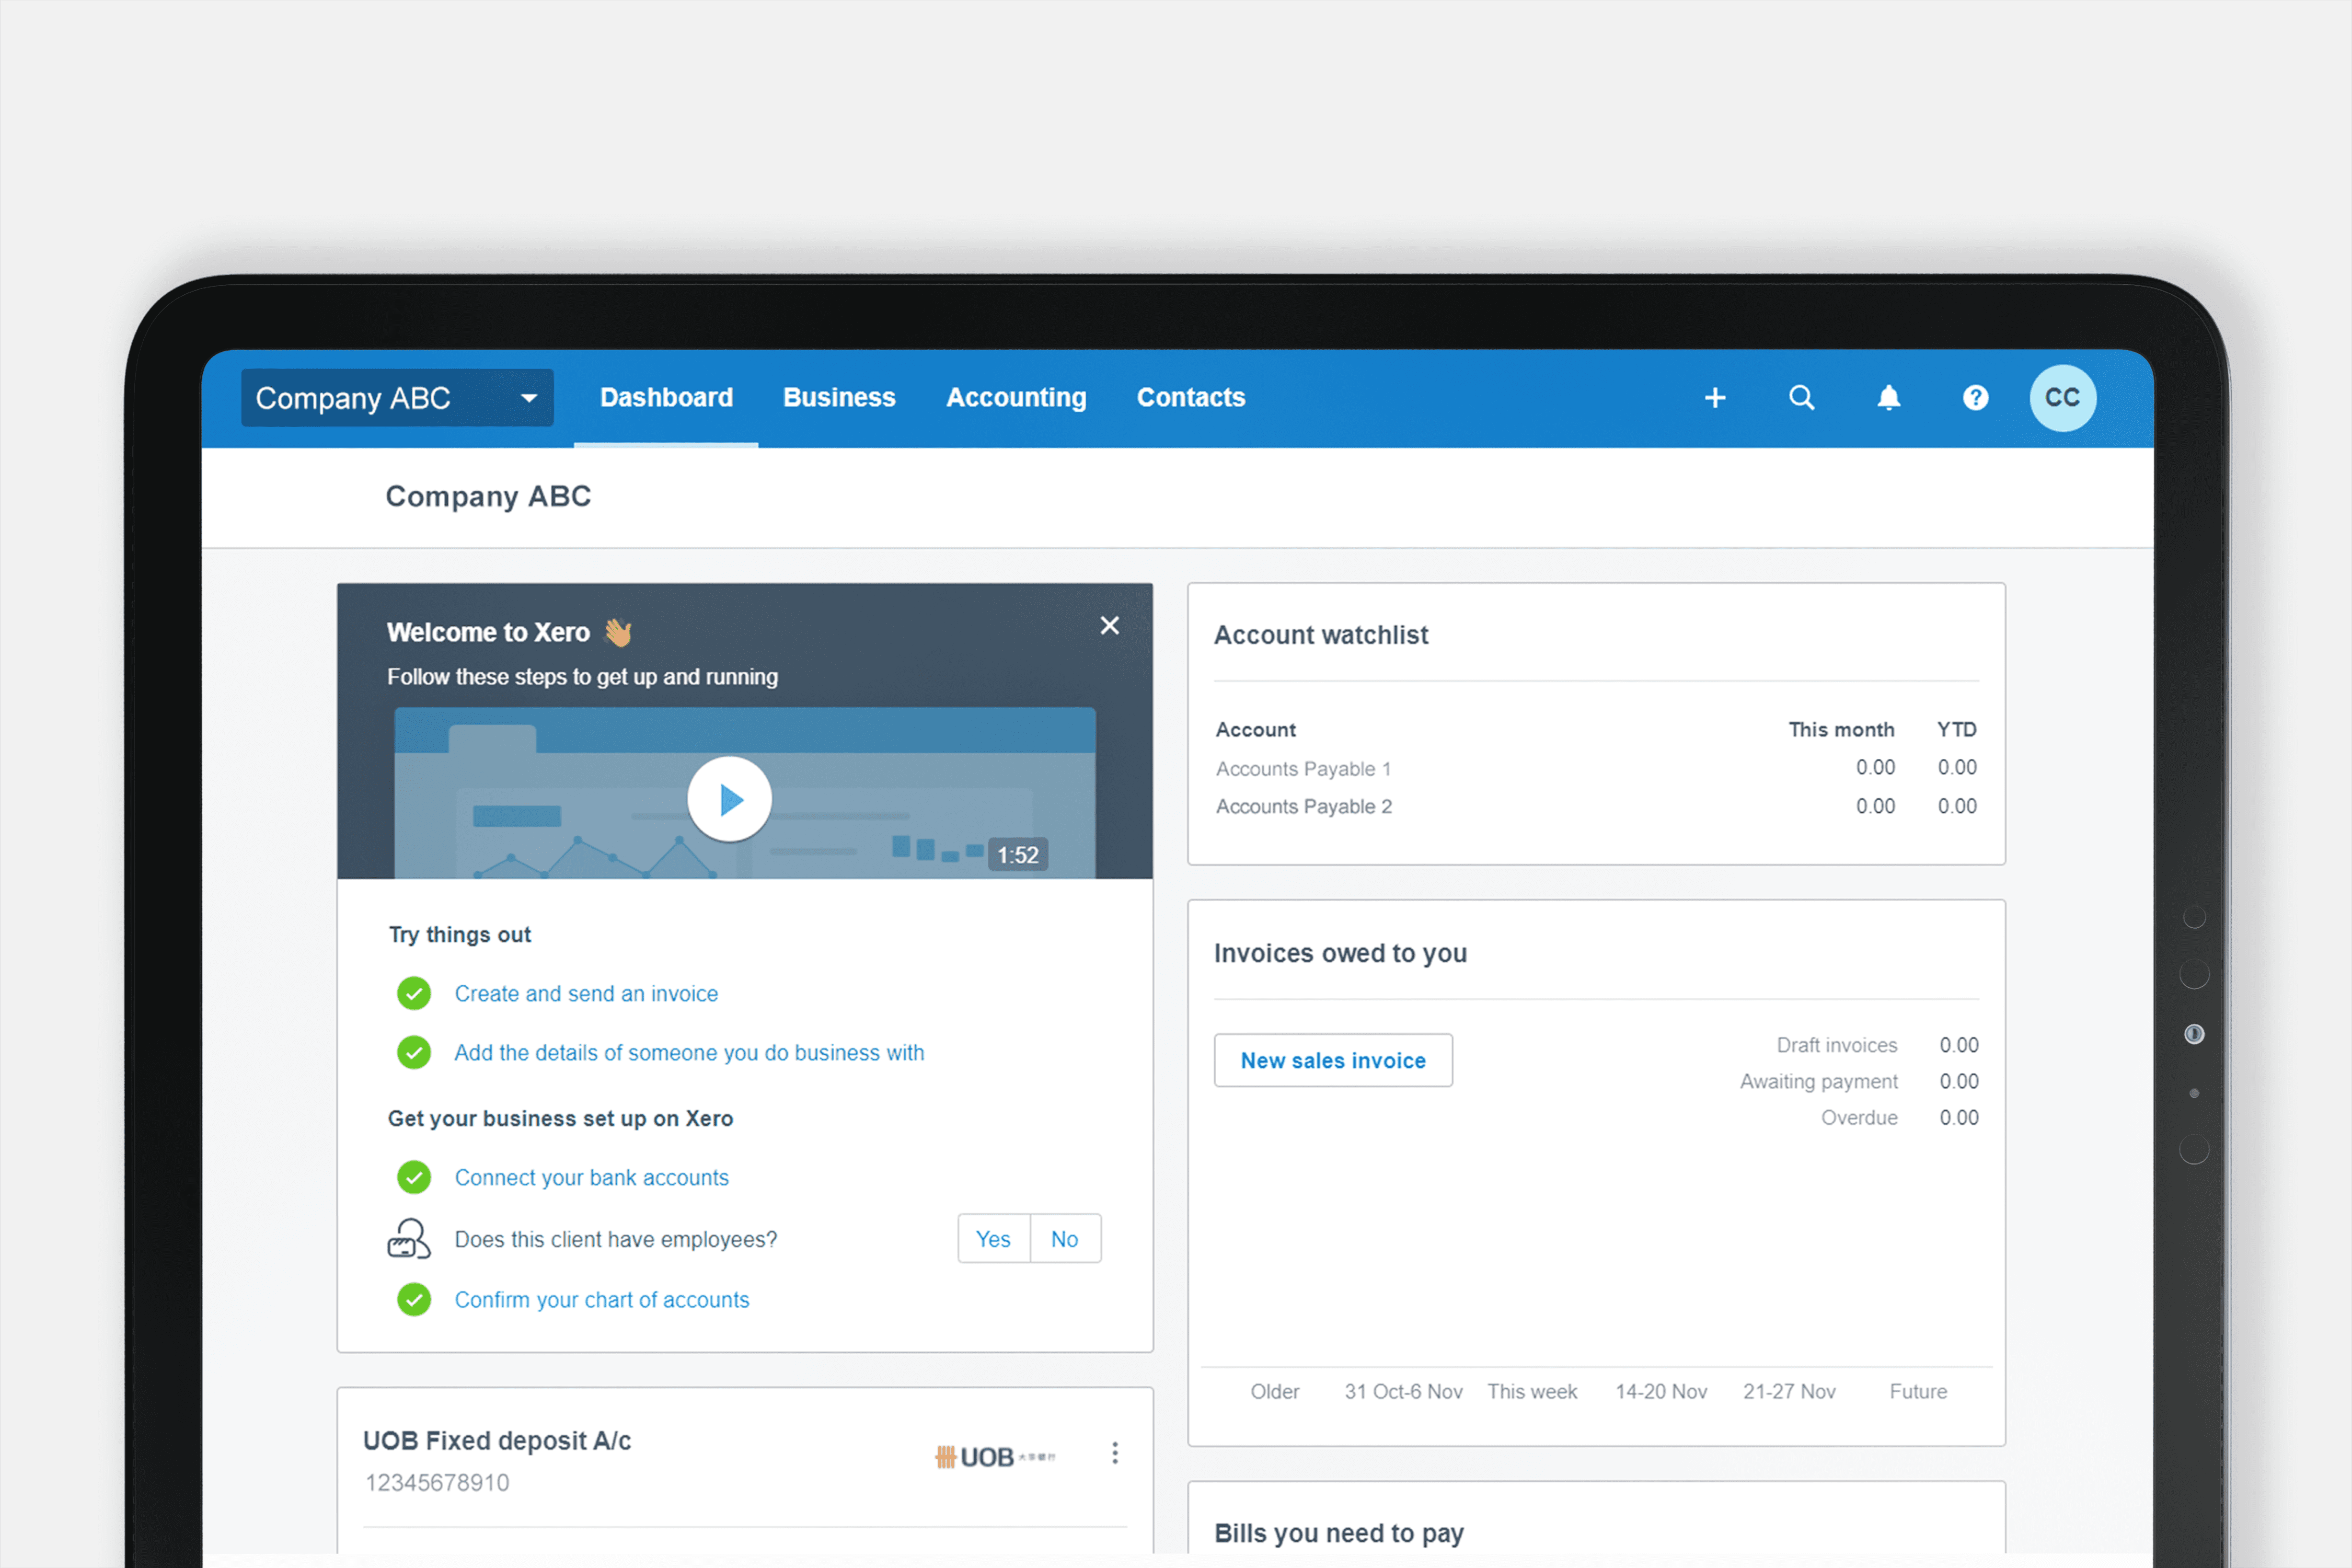Open UOB Fixed deposit account options menu
Image resolution: width=2352 pixels, height=1568 pixels.
tap(1115, 1453)
